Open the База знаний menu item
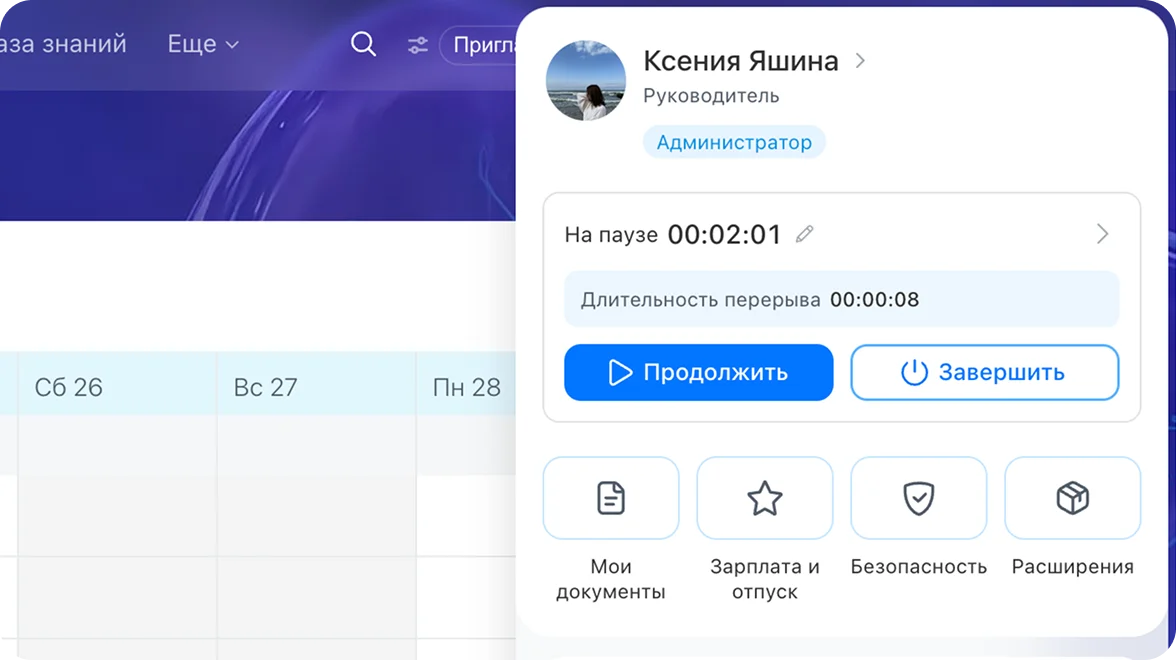Image resolution: width=1176 pixels, height=660 pixels. 63,44
